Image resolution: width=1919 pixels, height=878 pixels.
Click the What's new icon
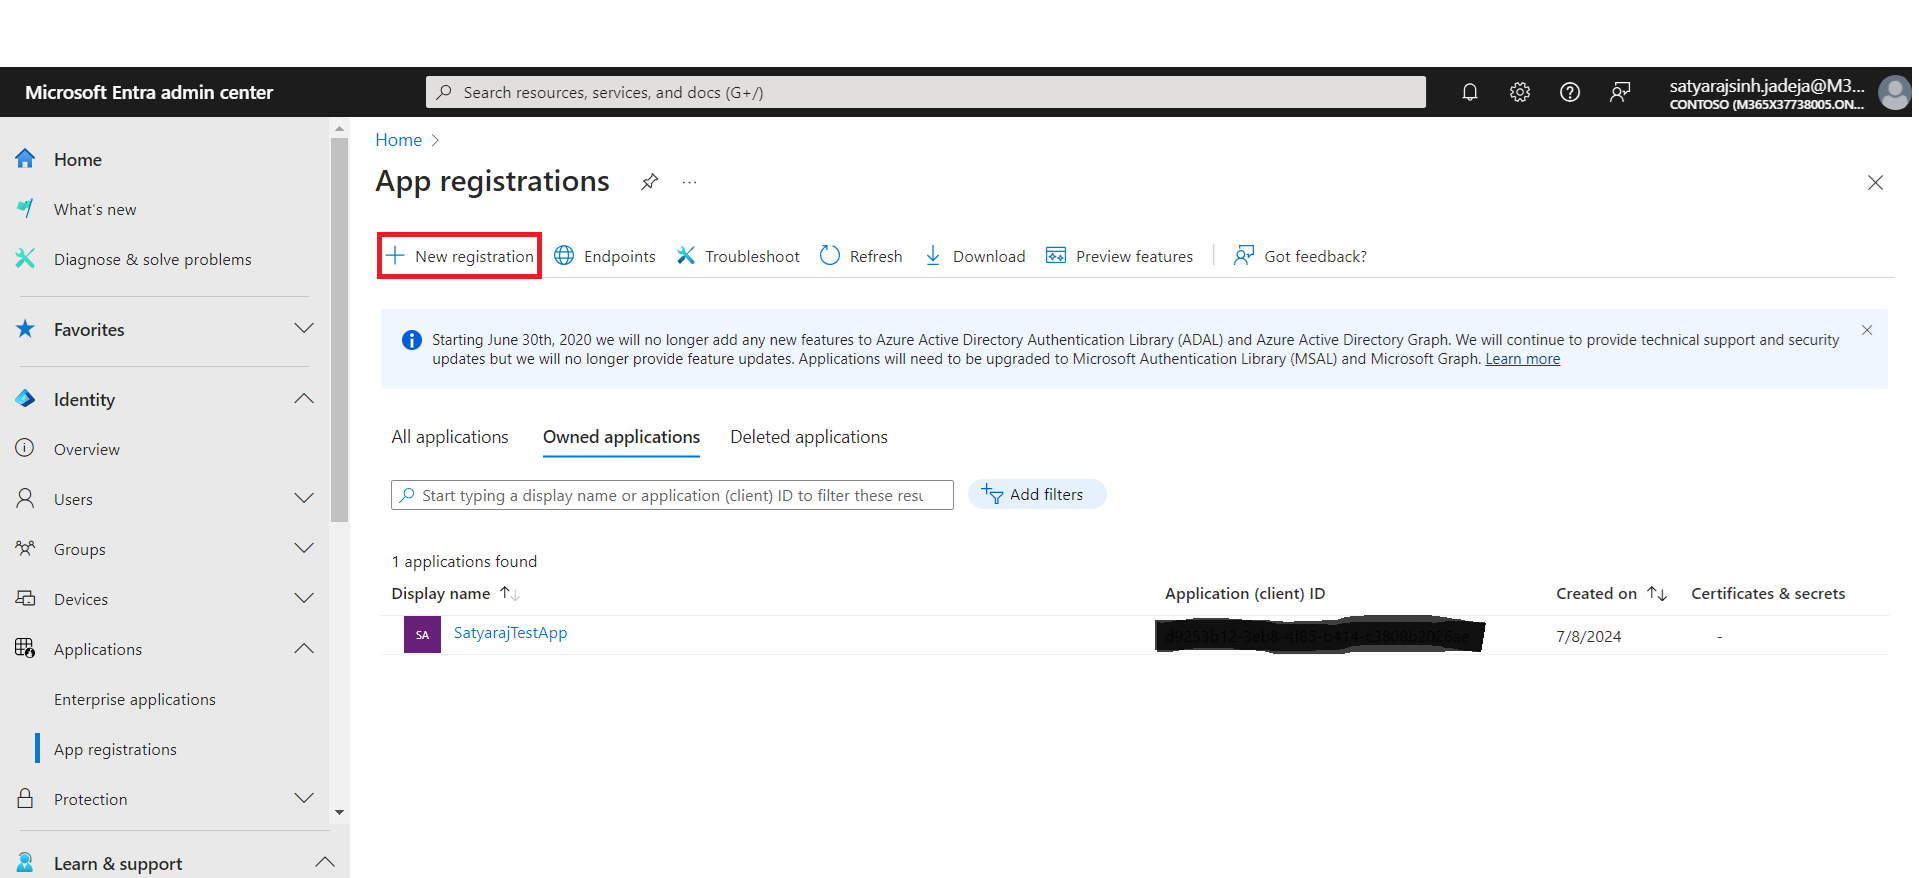(x=25, y=209)
